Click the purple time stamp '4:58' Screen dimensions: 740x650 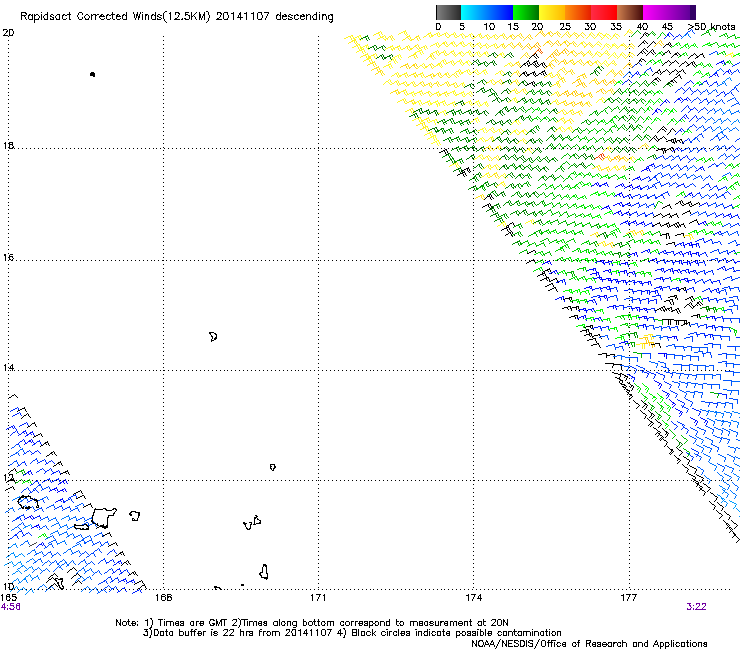pos(10,607)
